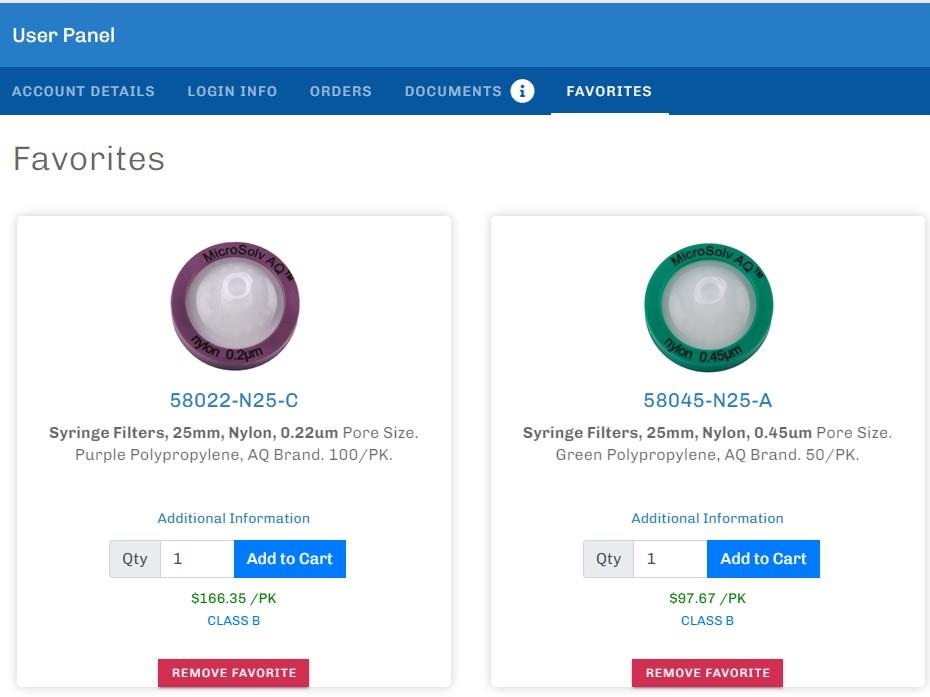Remove 58022-N25-C from favorites
This screenshot has width=930, height=697.
tap(234, 673)
